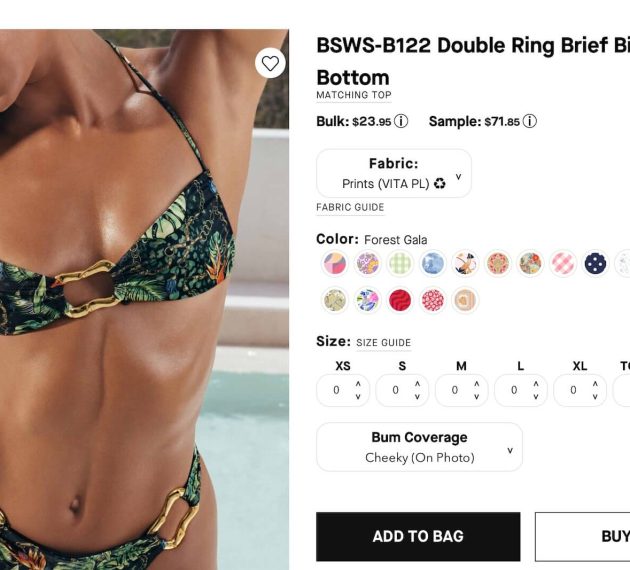Add product to wishlist with heart icon
Screen dimensions: 630x570
coord(270,63)
